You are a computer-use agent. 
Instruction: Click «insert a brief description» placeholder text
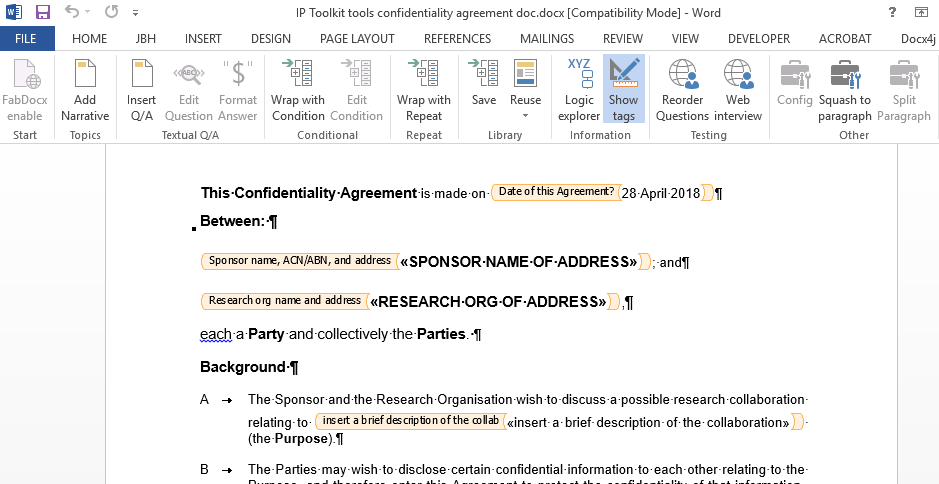point(648,422)
